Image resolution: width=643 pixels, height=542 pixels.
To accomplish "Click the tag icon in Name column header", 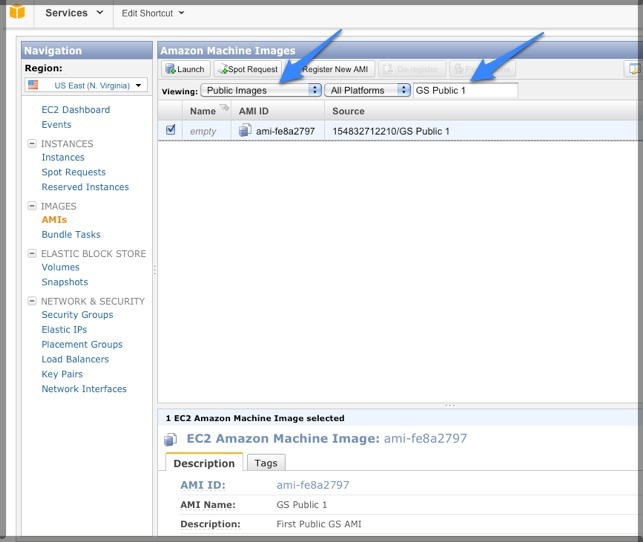I will (224, 109).
